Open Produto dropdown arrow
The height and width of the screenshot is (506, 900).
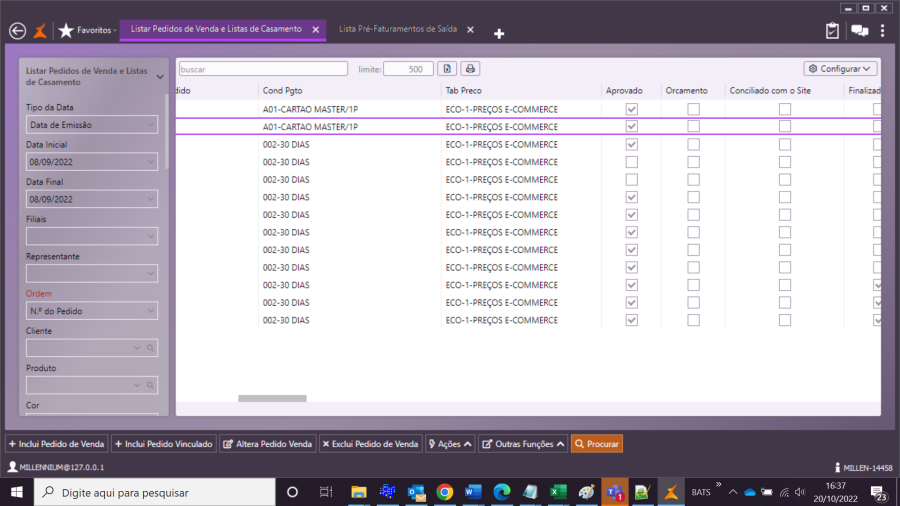click(137, 386)
